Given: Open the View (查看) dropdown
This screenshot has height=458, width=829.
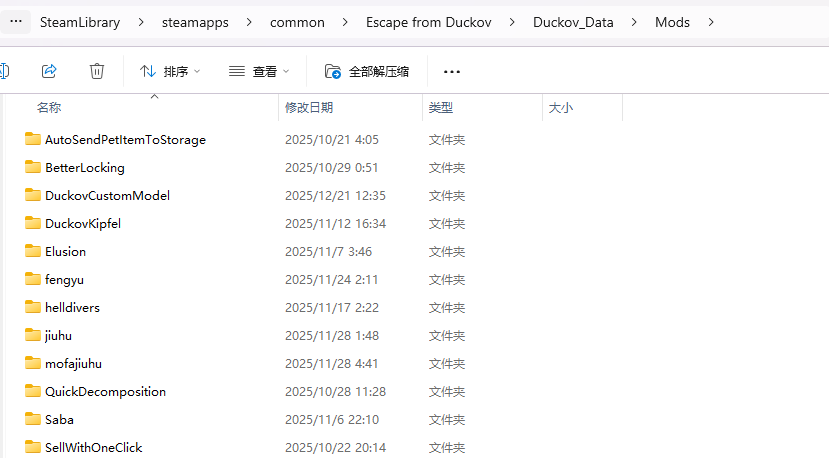Looking at the screenshot, I should (x=259, y=71).
